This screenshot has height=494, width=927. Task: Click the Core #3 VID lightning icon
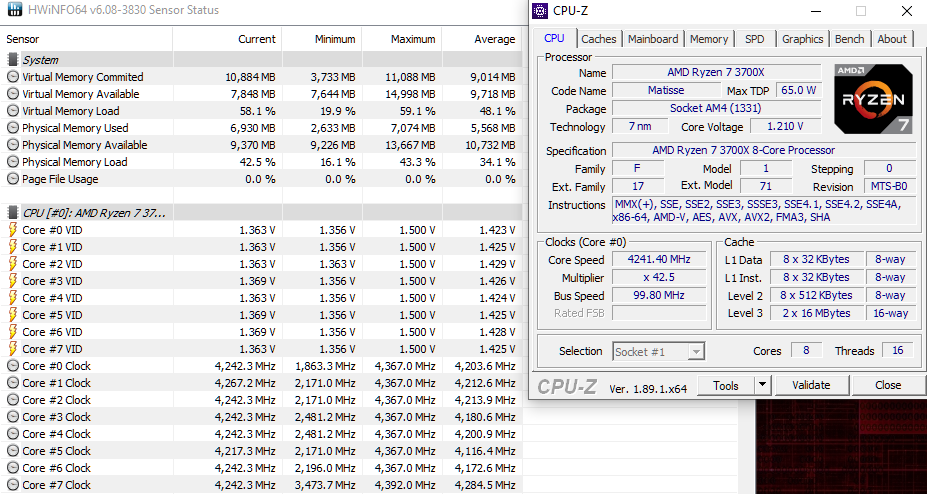pyautogui.click(x=12, y=281)
